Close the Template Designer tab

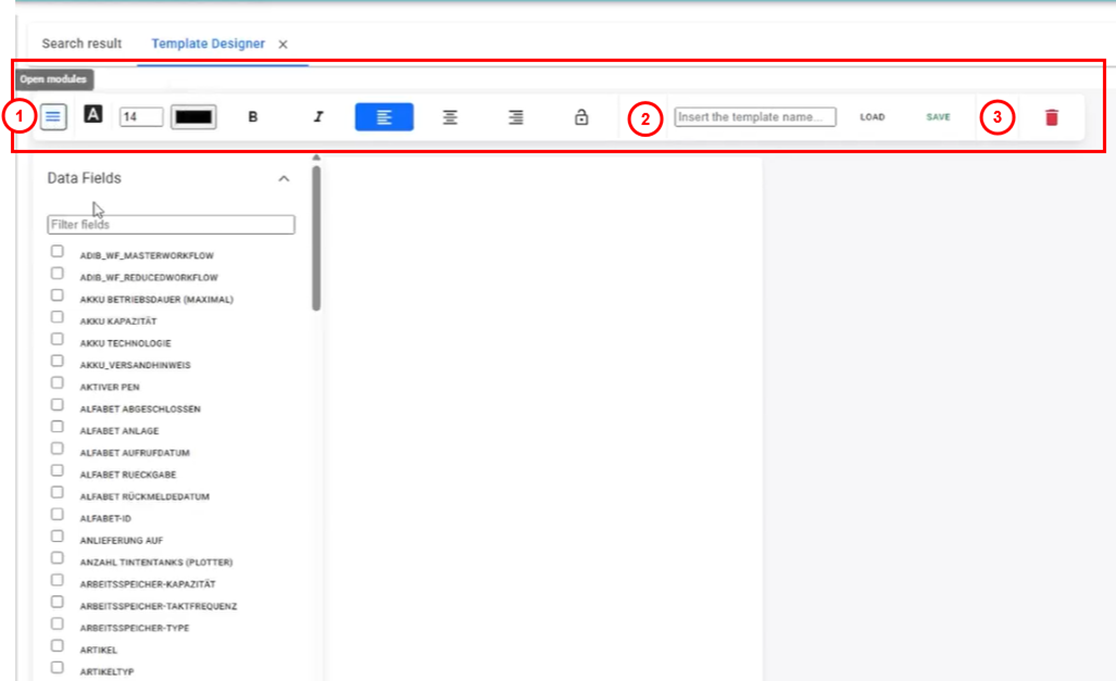[x=283, y=44]
